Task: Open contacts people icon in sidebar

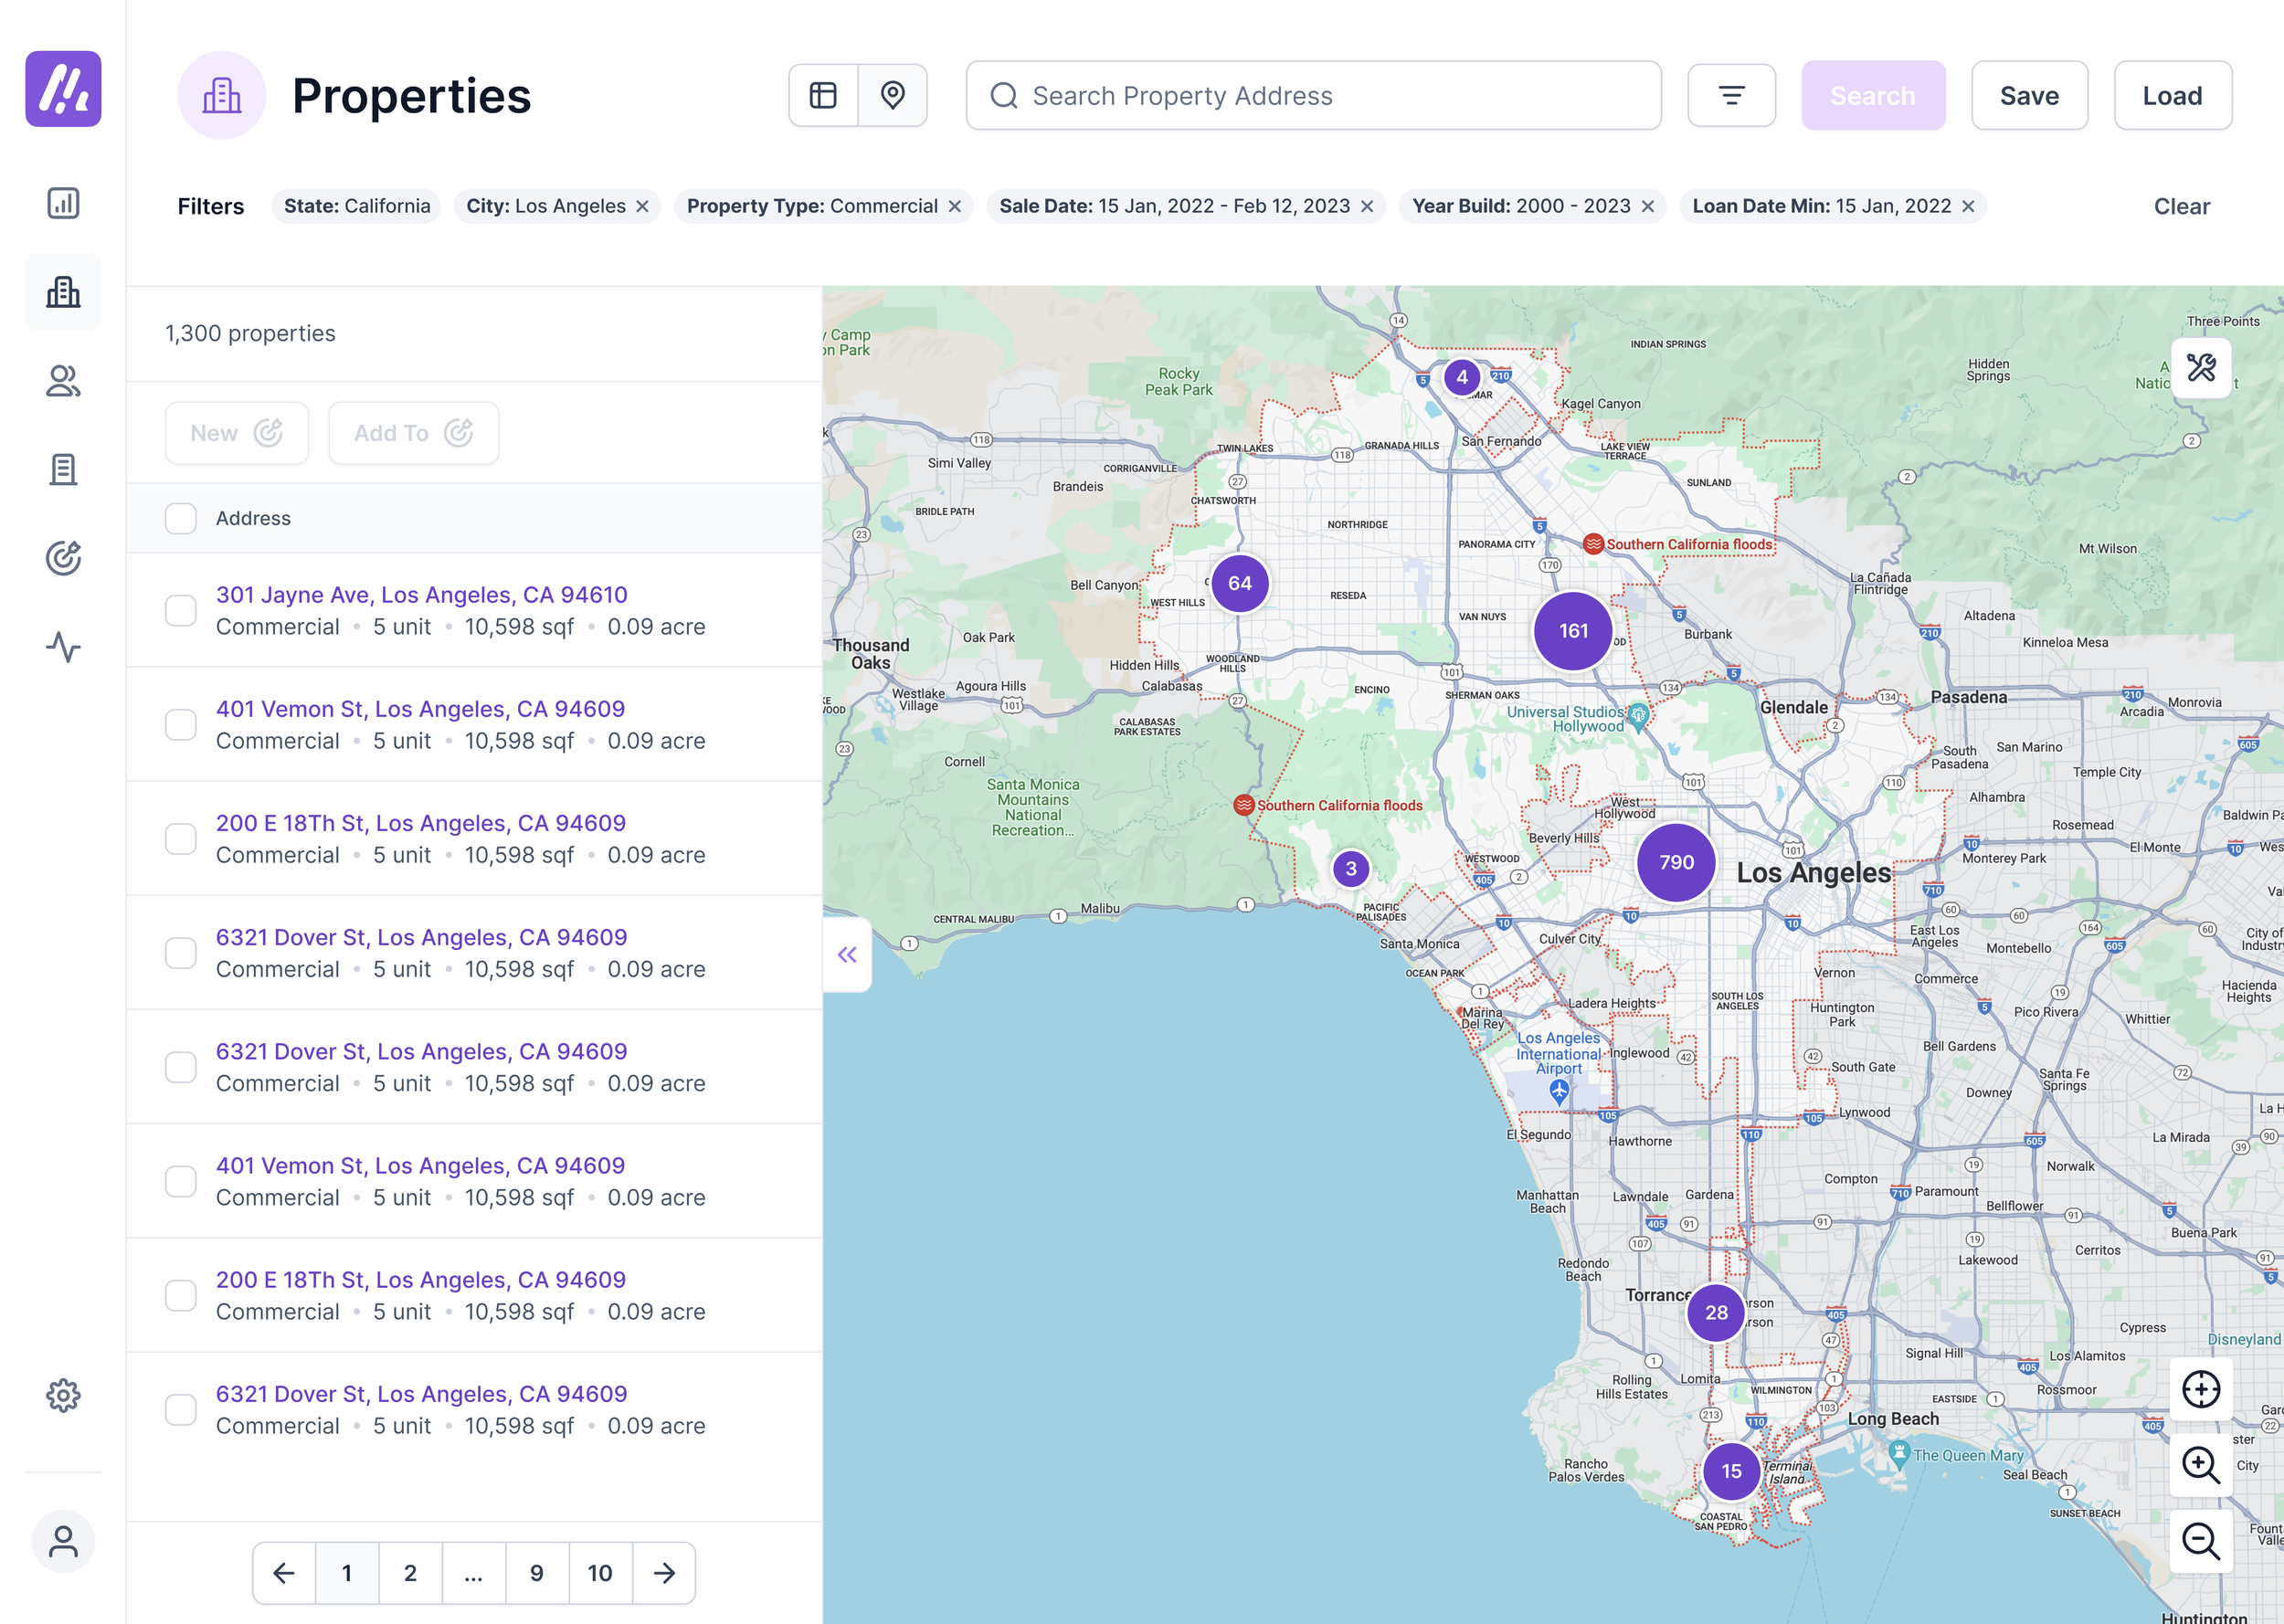Action: point(63,381)
